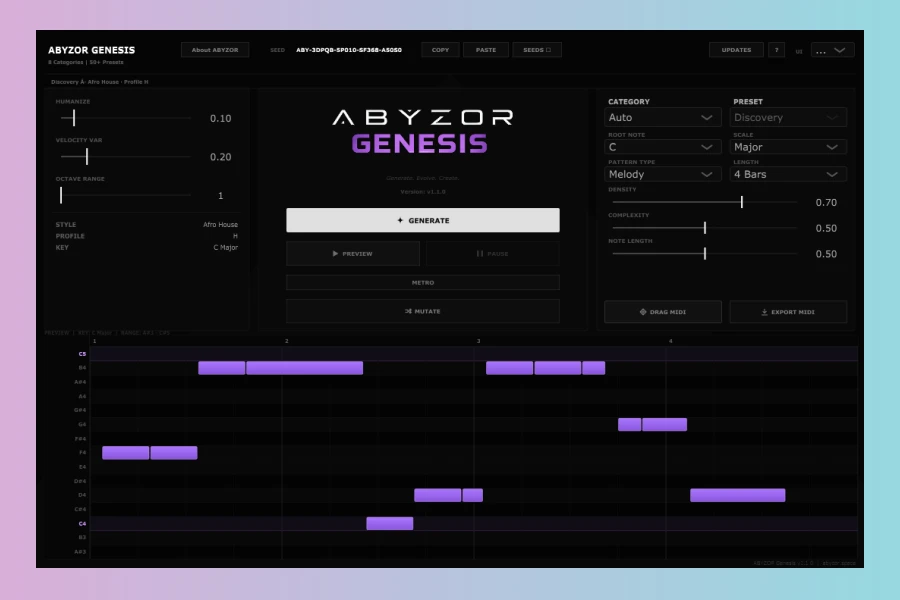Open the Root Note dropdown
The width and height of the screenshot is (900, 600).
point(662,147)
